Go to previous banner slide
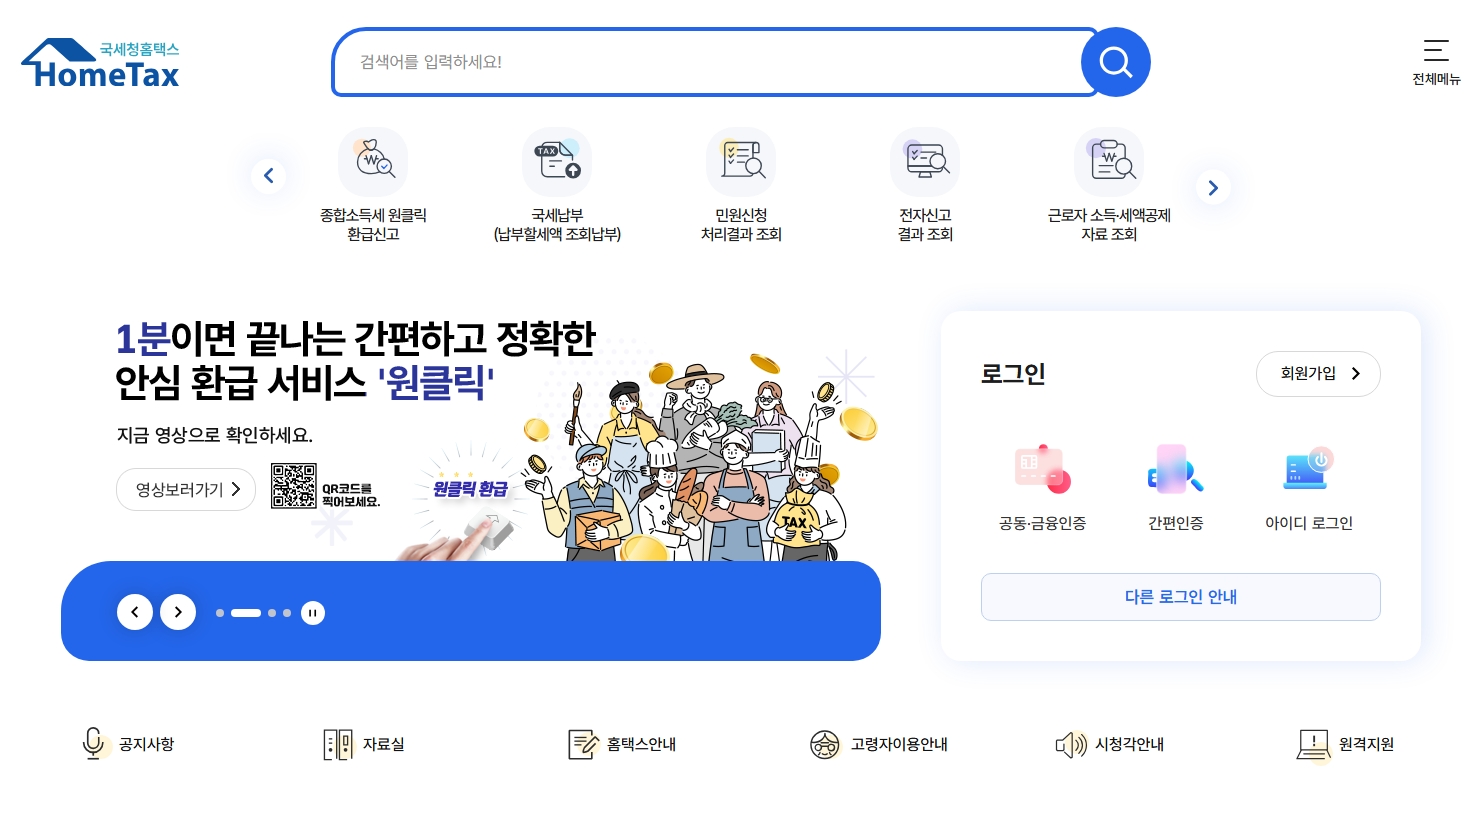The width and height of the screenshot is (1464, 818). pyautogui.click(x=135, y=612)
